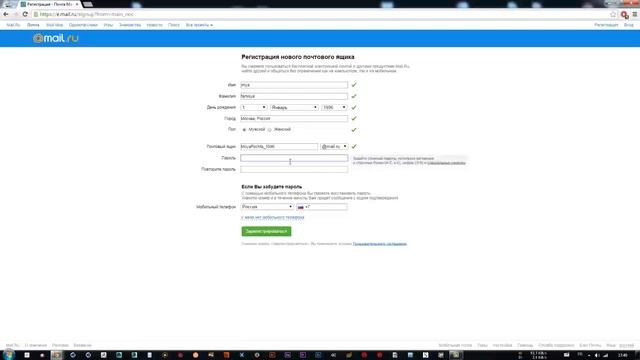
Task: Click the Почтовый ящик name field
Action: 279,147
